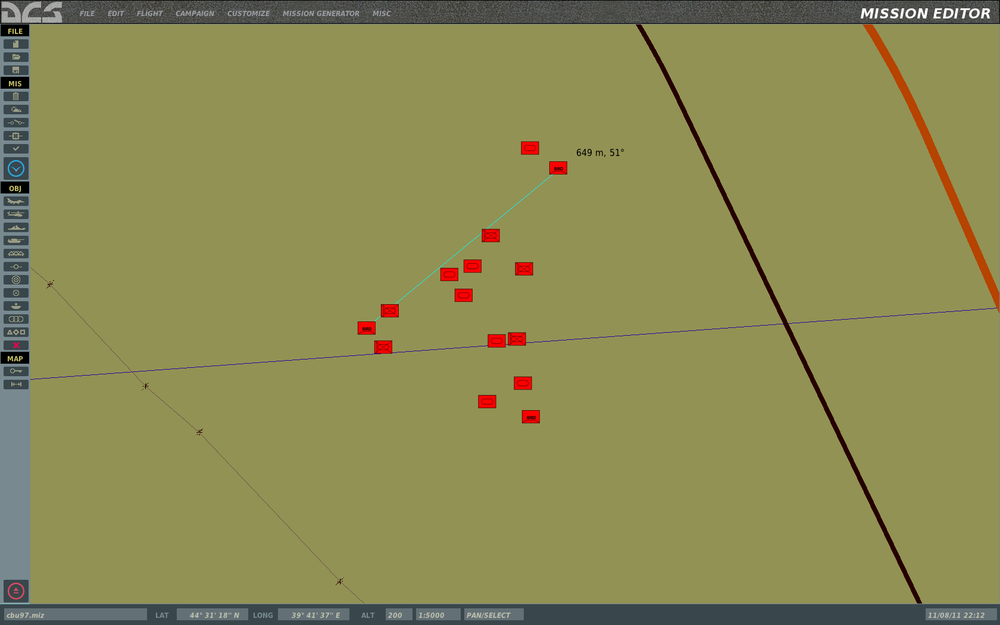Open the mission briefing editor
This screenshot has width=1000, height=625.
[14, 96]
